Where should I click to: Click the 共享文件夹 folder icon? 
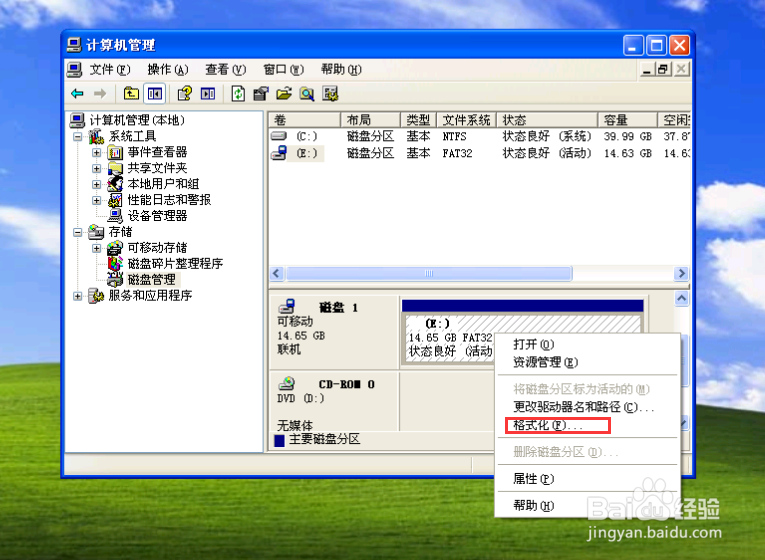(115, 168)
